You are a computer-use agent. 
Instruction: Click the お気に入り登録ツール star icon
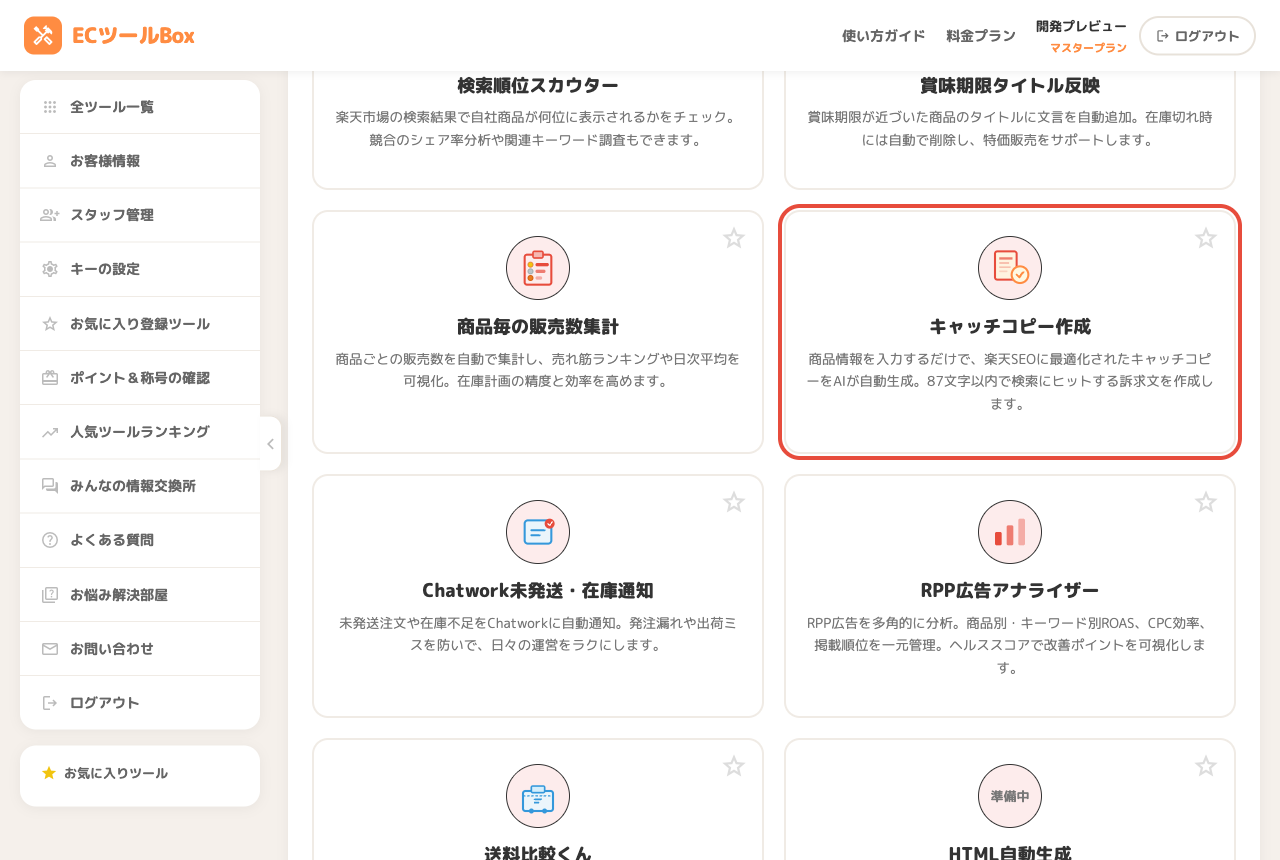(x=50, y=324)
